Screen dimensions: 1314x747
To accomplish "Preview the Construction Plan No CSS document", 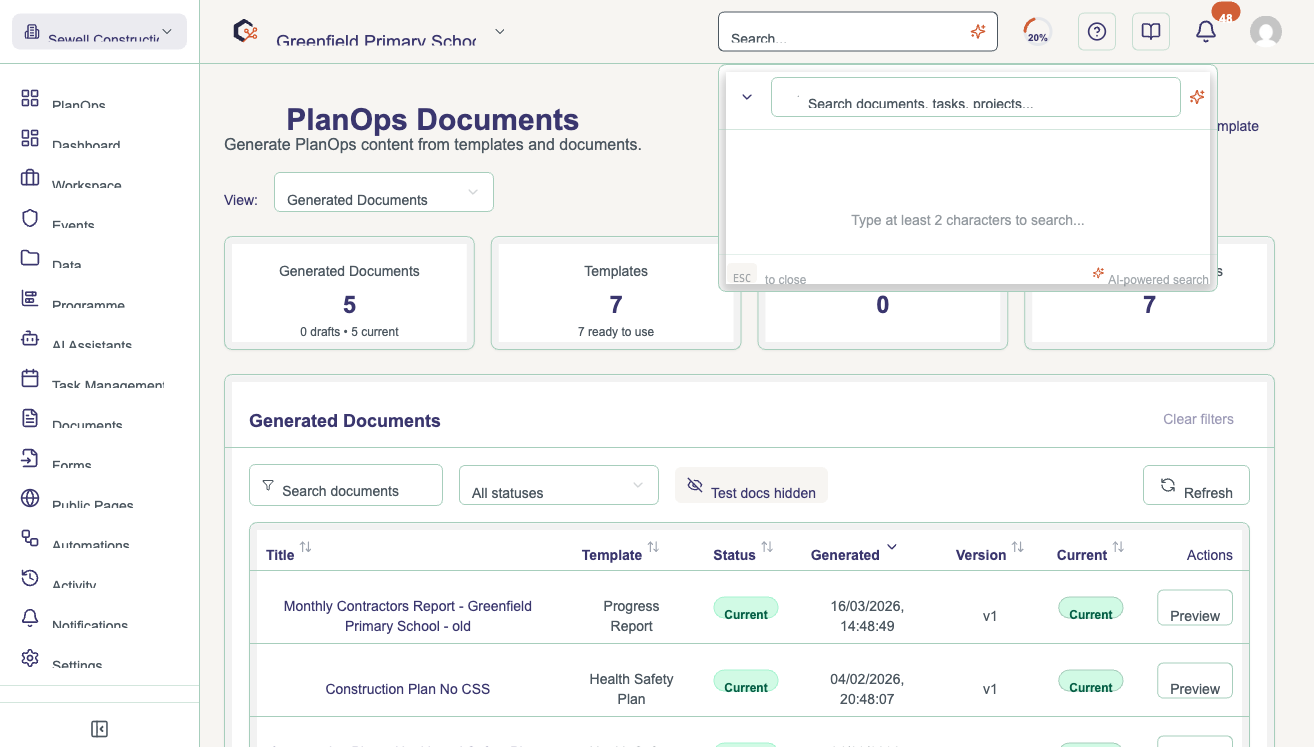I will (1195, 681).
